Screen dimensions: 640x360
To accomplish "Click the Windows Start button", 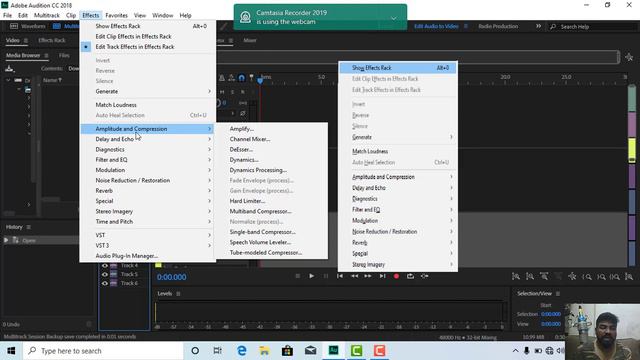I will click(x=11, y=351).
